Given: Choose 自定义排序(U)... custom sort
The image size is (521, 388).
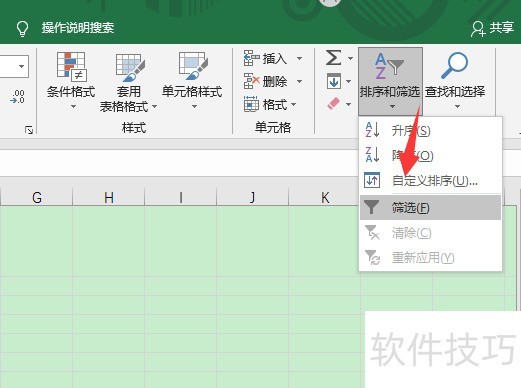Looking at the screenshot, I should 430,181.
